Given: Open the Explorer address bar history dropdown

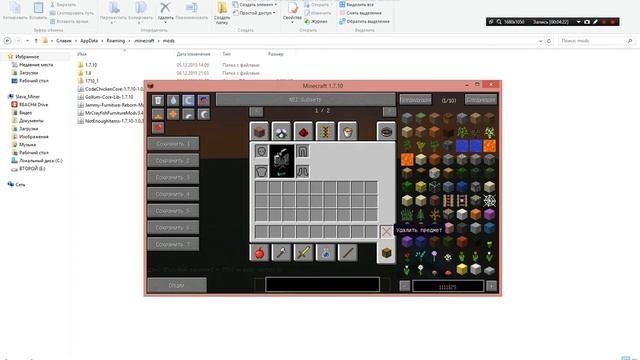Looking at the screenshot, I should pos(540,41).
